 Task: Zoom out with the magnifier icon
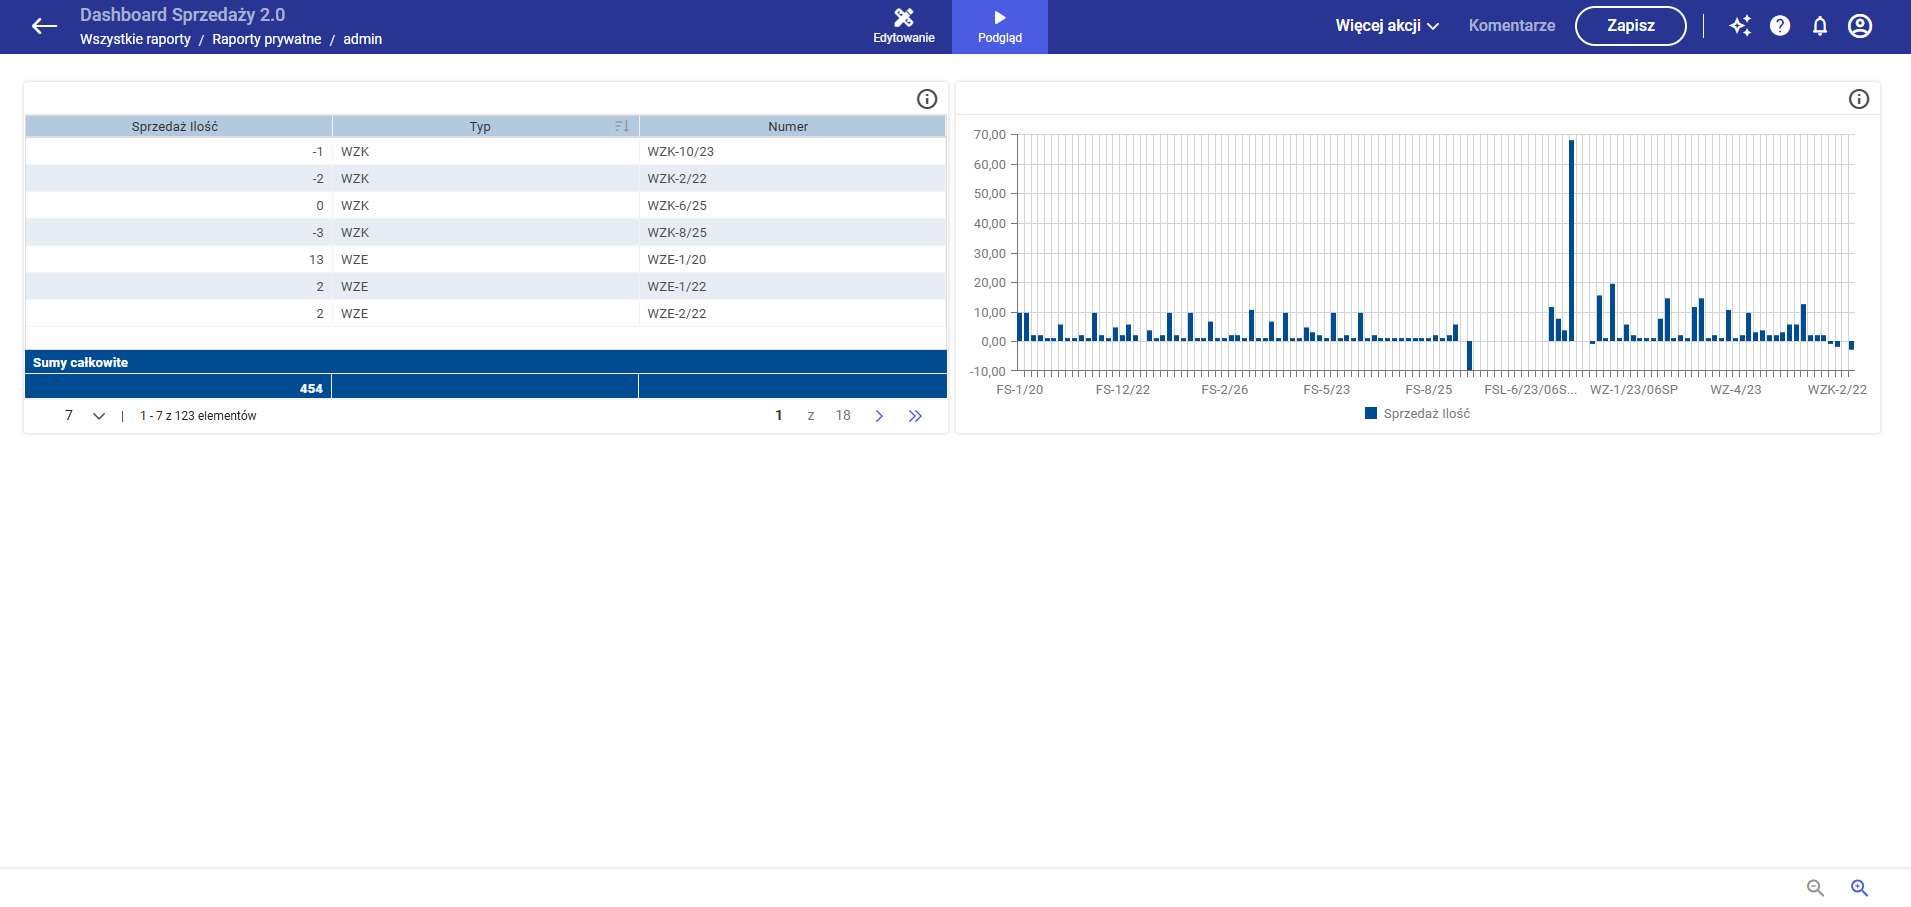1815,888
